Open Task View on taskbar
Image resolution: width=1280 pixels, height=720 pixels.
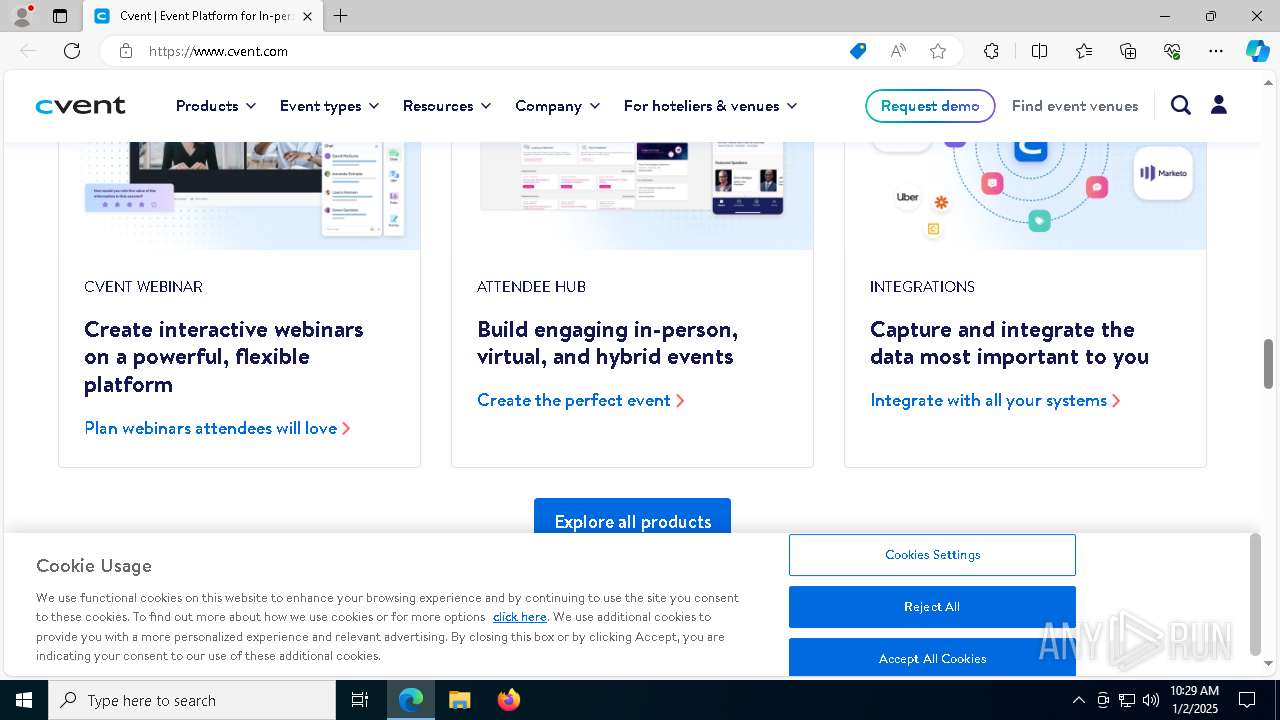pos(360,700)
